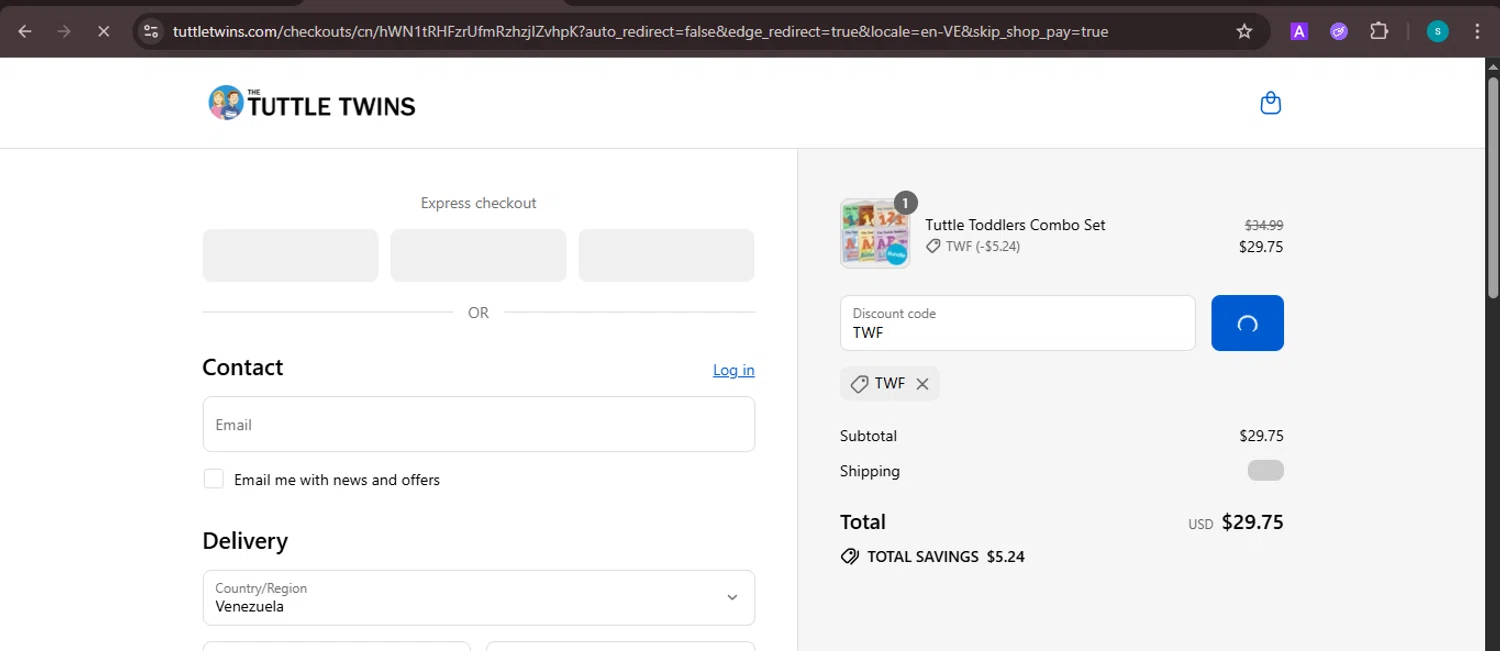Screen dimensions: 1500x651
Task: Click the Shipping label
Action: [x=870, y=471]
